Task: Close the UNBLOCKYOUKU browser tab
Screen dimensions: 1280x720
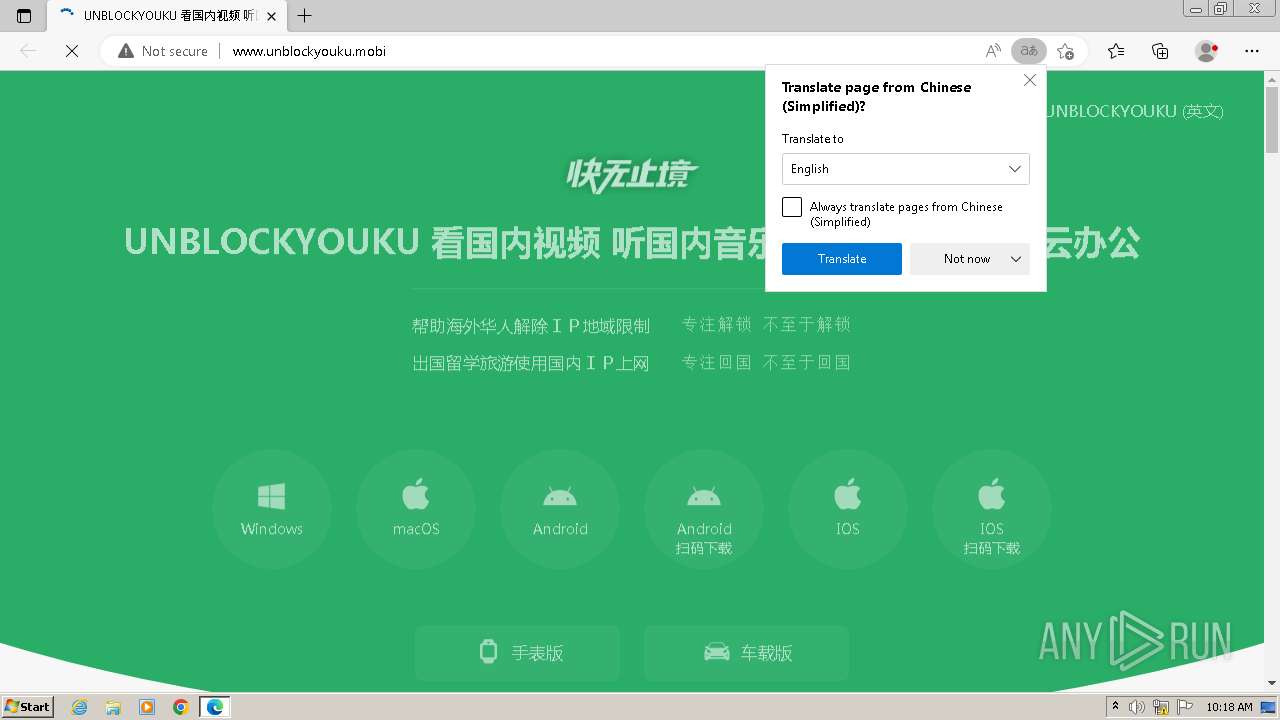Action: 272,16
